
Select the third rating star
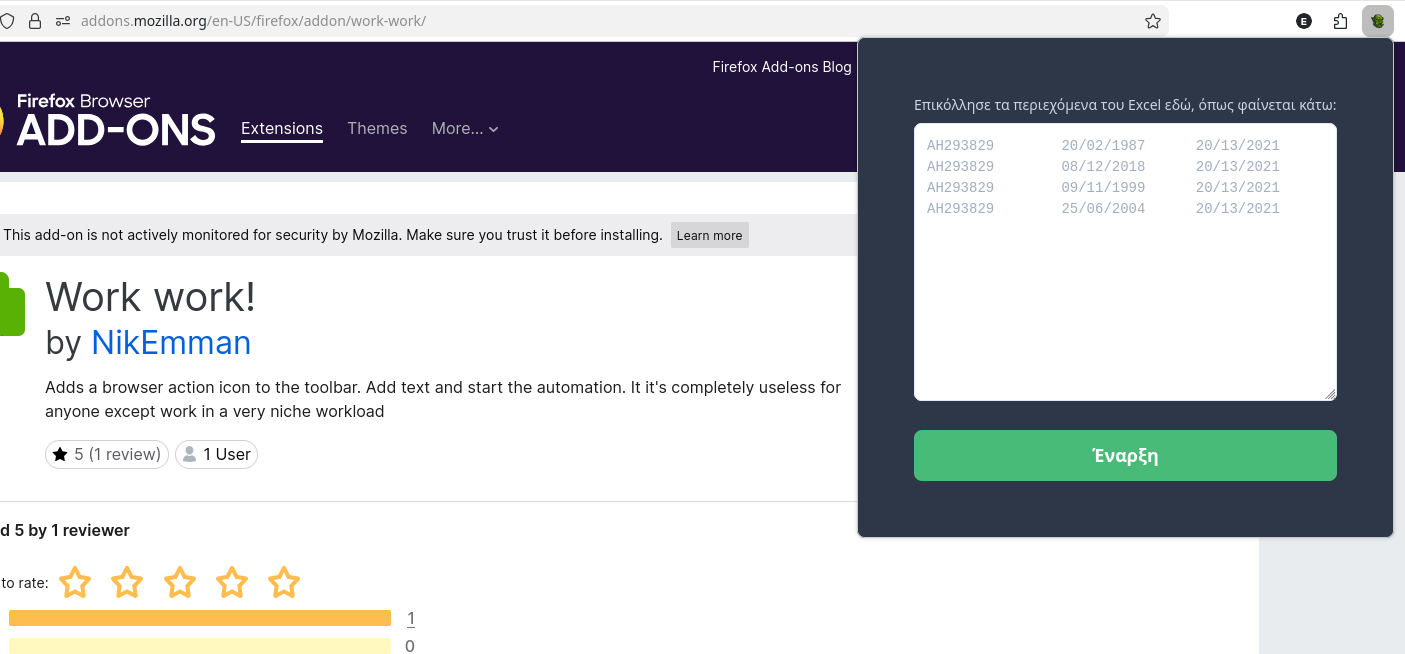pos(180,582)
